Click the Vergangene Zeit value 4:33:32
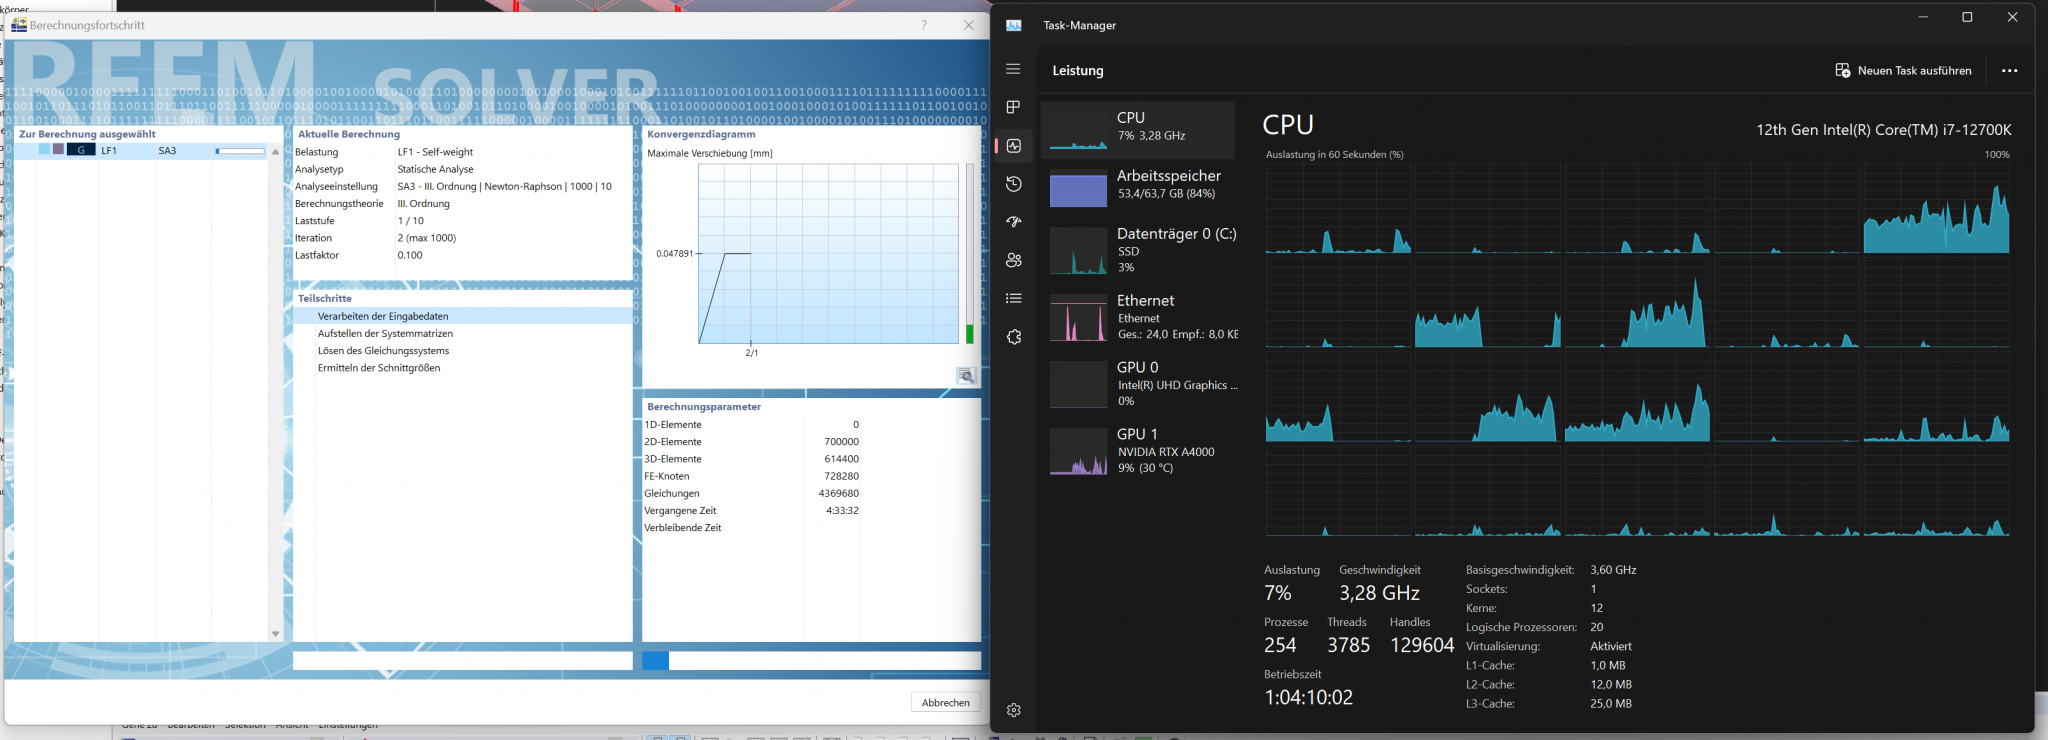This screenshot has height=740, width=2048. click(842, 510)
